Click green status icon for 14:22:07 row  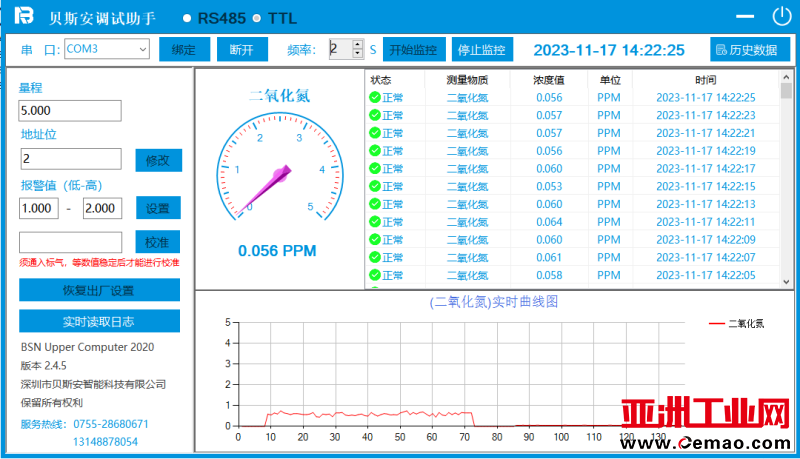375,258
